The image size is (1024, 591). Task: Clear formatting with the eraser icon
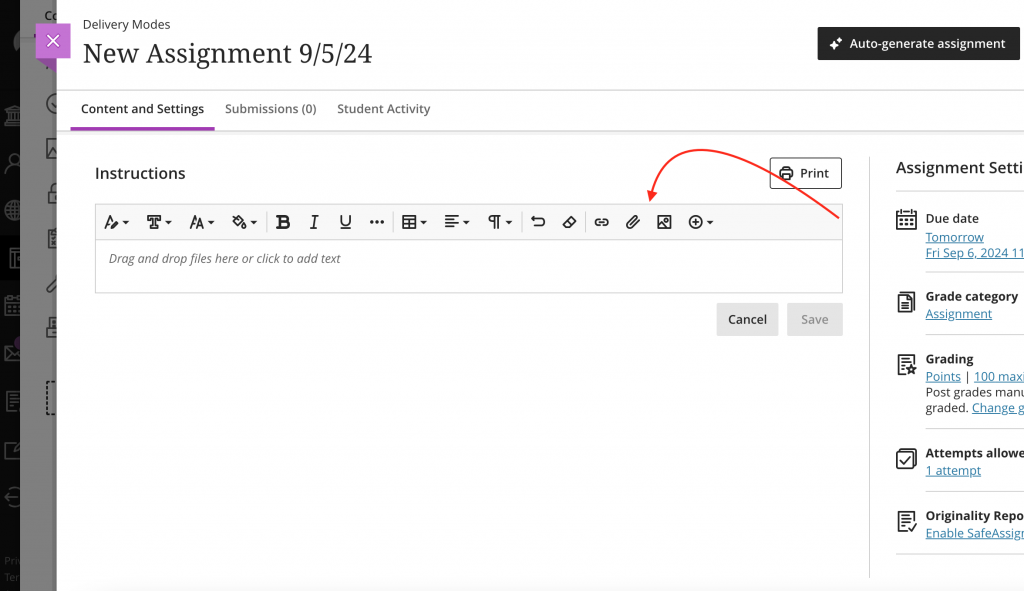click(569, 221)
